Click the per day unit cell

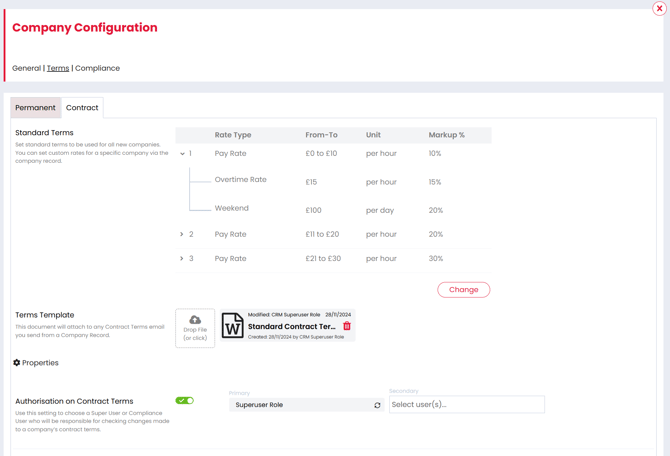tap(380, 210)
